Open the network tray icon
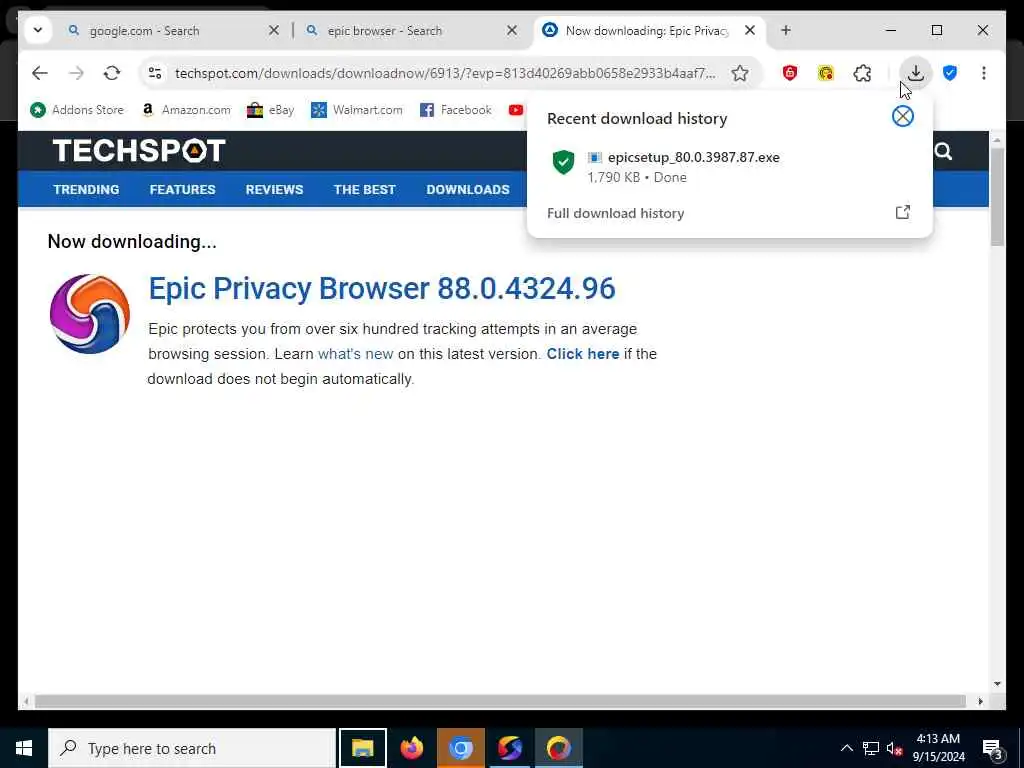 click(x=871, y=748)
